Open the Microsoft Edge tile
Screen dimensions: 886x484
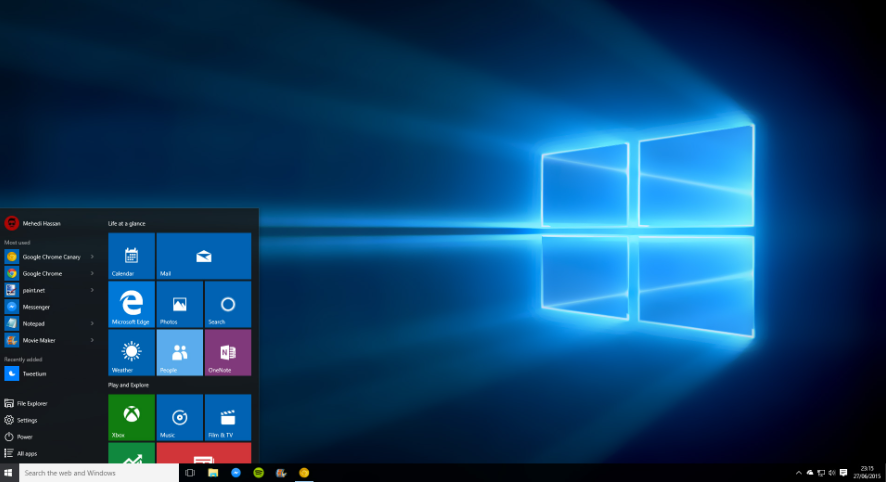131,304
